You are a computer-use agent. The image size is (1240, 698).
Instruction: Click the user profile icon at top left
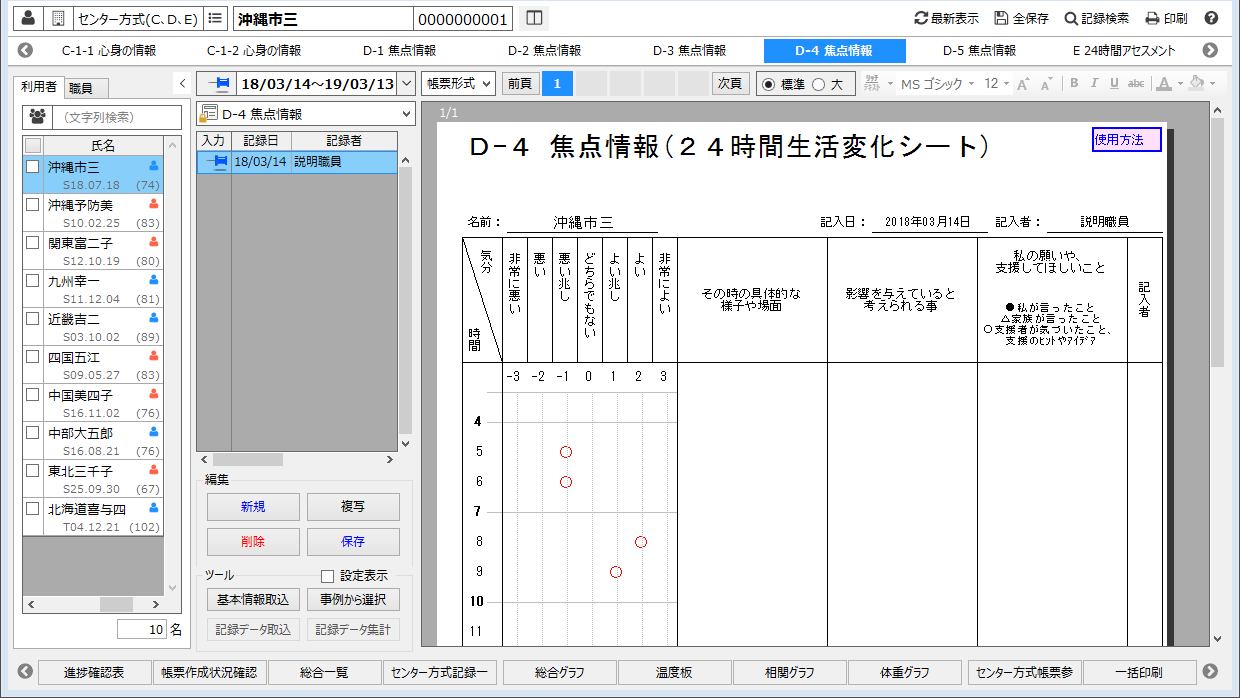28,18
